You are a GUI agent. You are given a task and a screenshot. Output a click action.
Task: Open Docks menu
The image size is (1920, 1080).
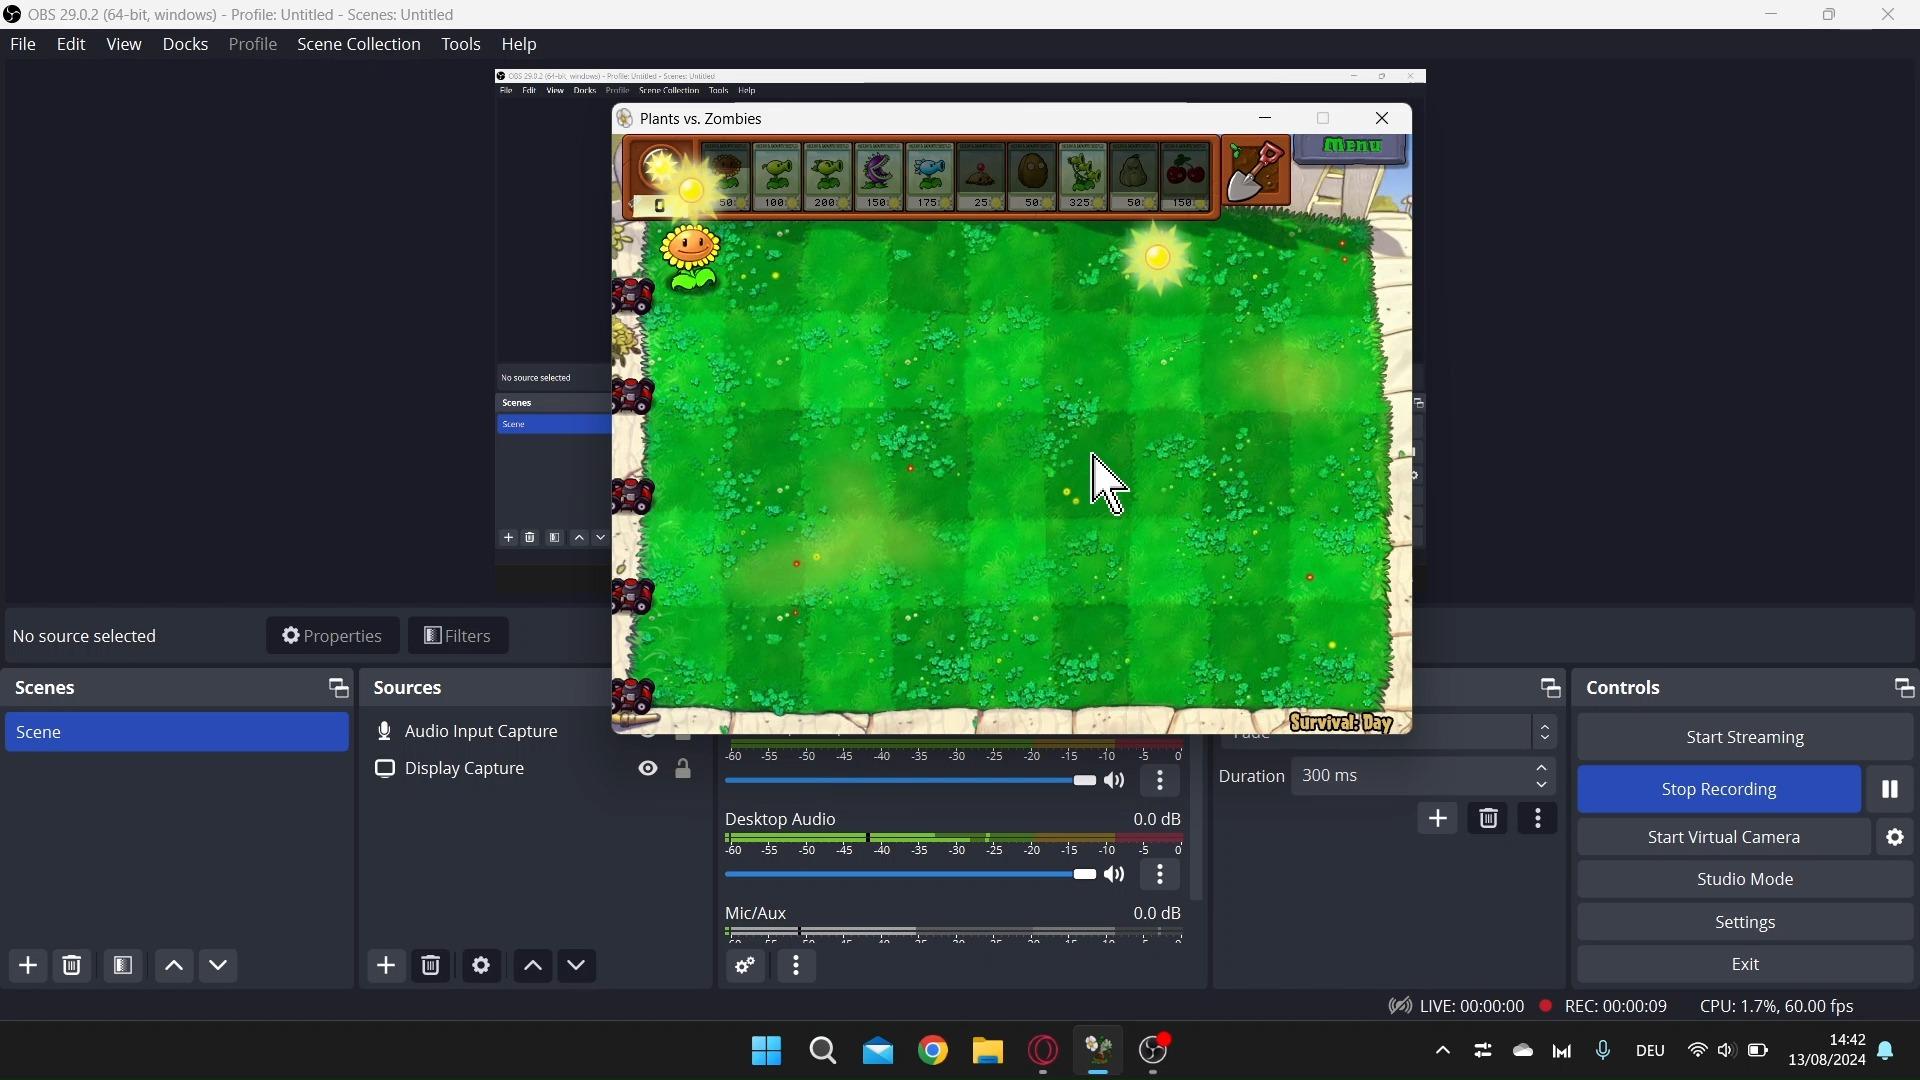click(x=186, y=44)
